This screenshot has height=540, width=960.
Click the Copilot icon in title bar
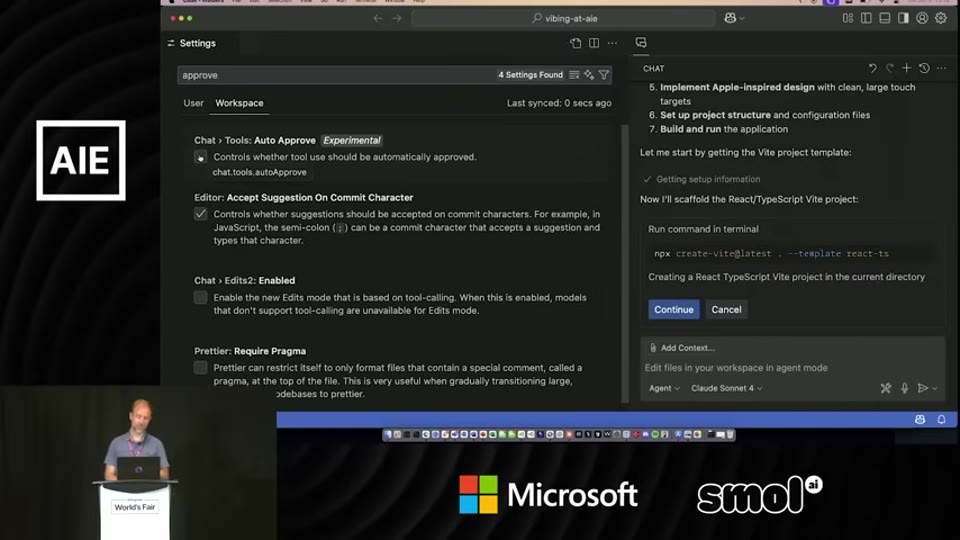coord(730,18)
